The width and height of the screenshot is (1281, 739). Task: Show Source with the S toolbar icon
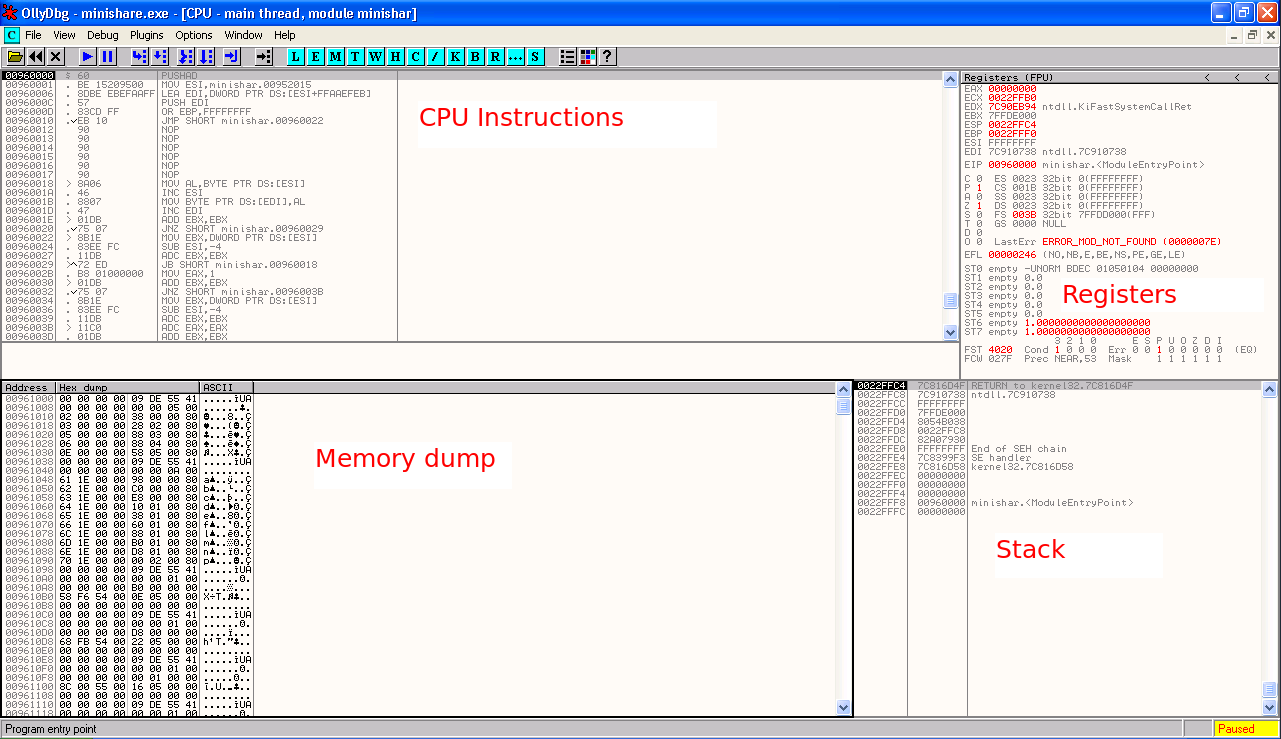[536, 57]
